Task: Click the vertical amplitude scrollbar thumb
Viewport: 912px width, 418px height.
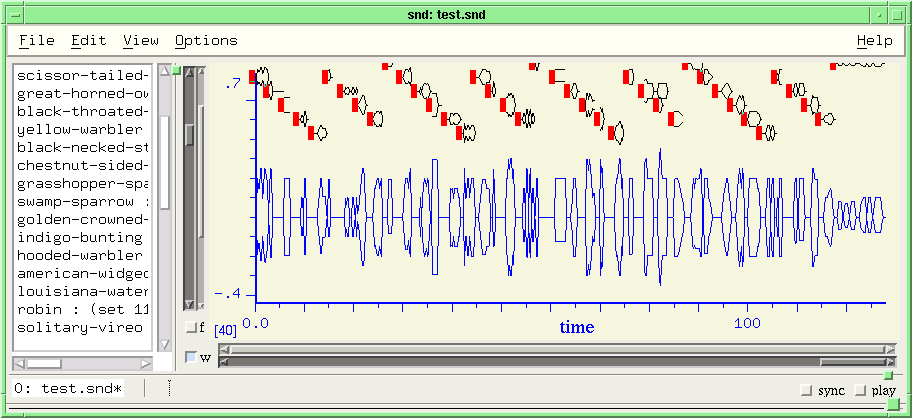Action: click(190, 135)
